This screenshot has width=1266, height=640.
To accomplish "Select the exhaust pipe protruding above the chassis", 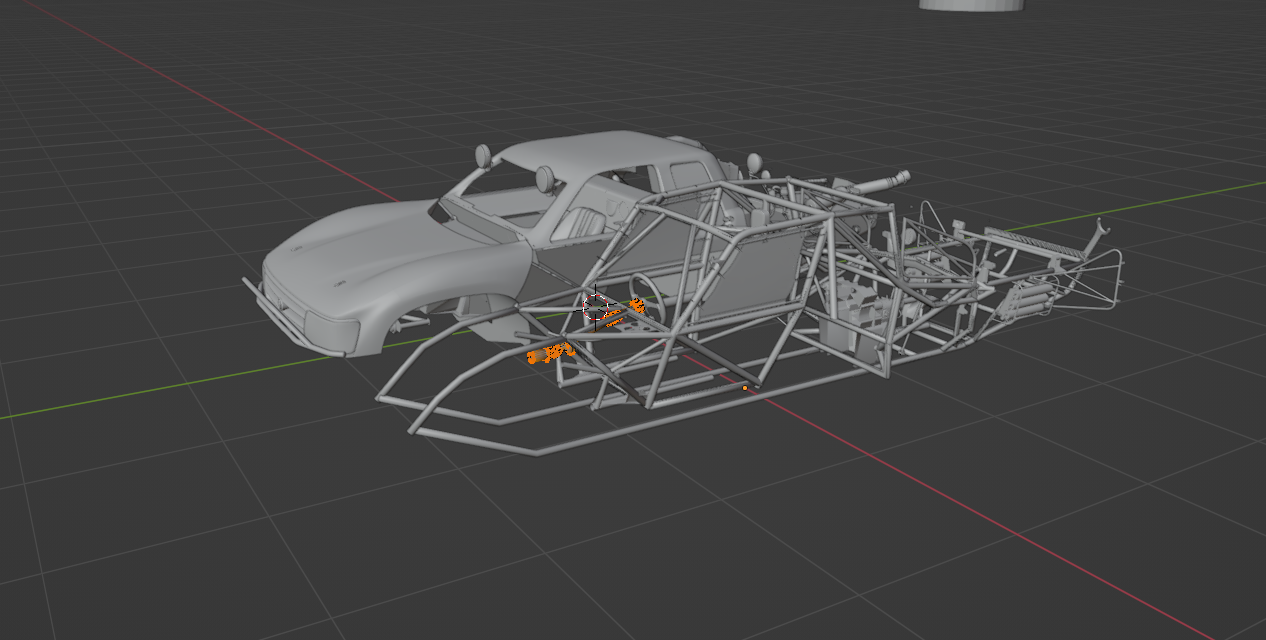I will (880, 183).
